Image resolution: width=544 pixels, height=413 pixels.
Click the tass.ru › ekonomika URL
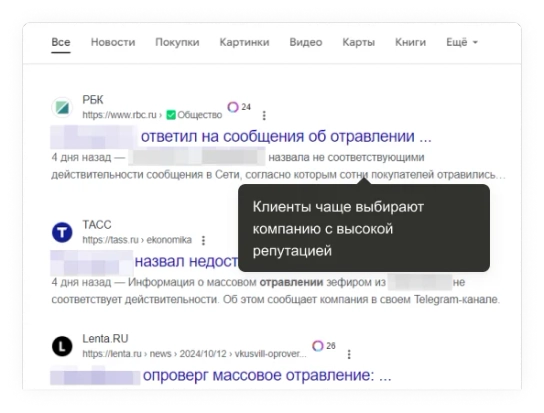(x=137, y=240)
